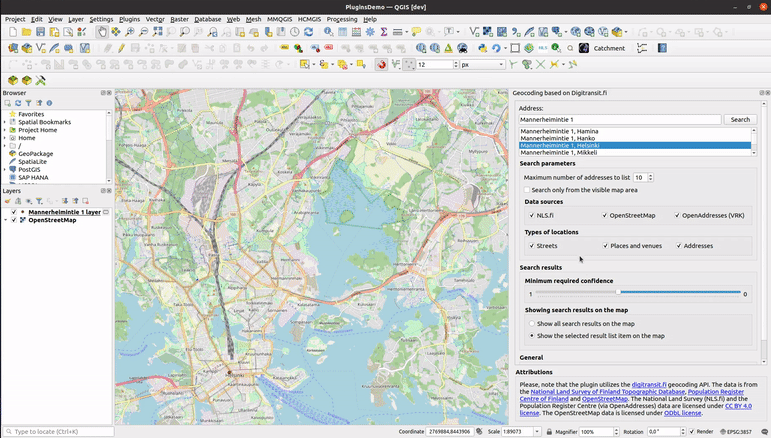The height and width of the screenshot is (438, 771).
Task: Click the NLS plugin icon
Action: tap(542, 48)
